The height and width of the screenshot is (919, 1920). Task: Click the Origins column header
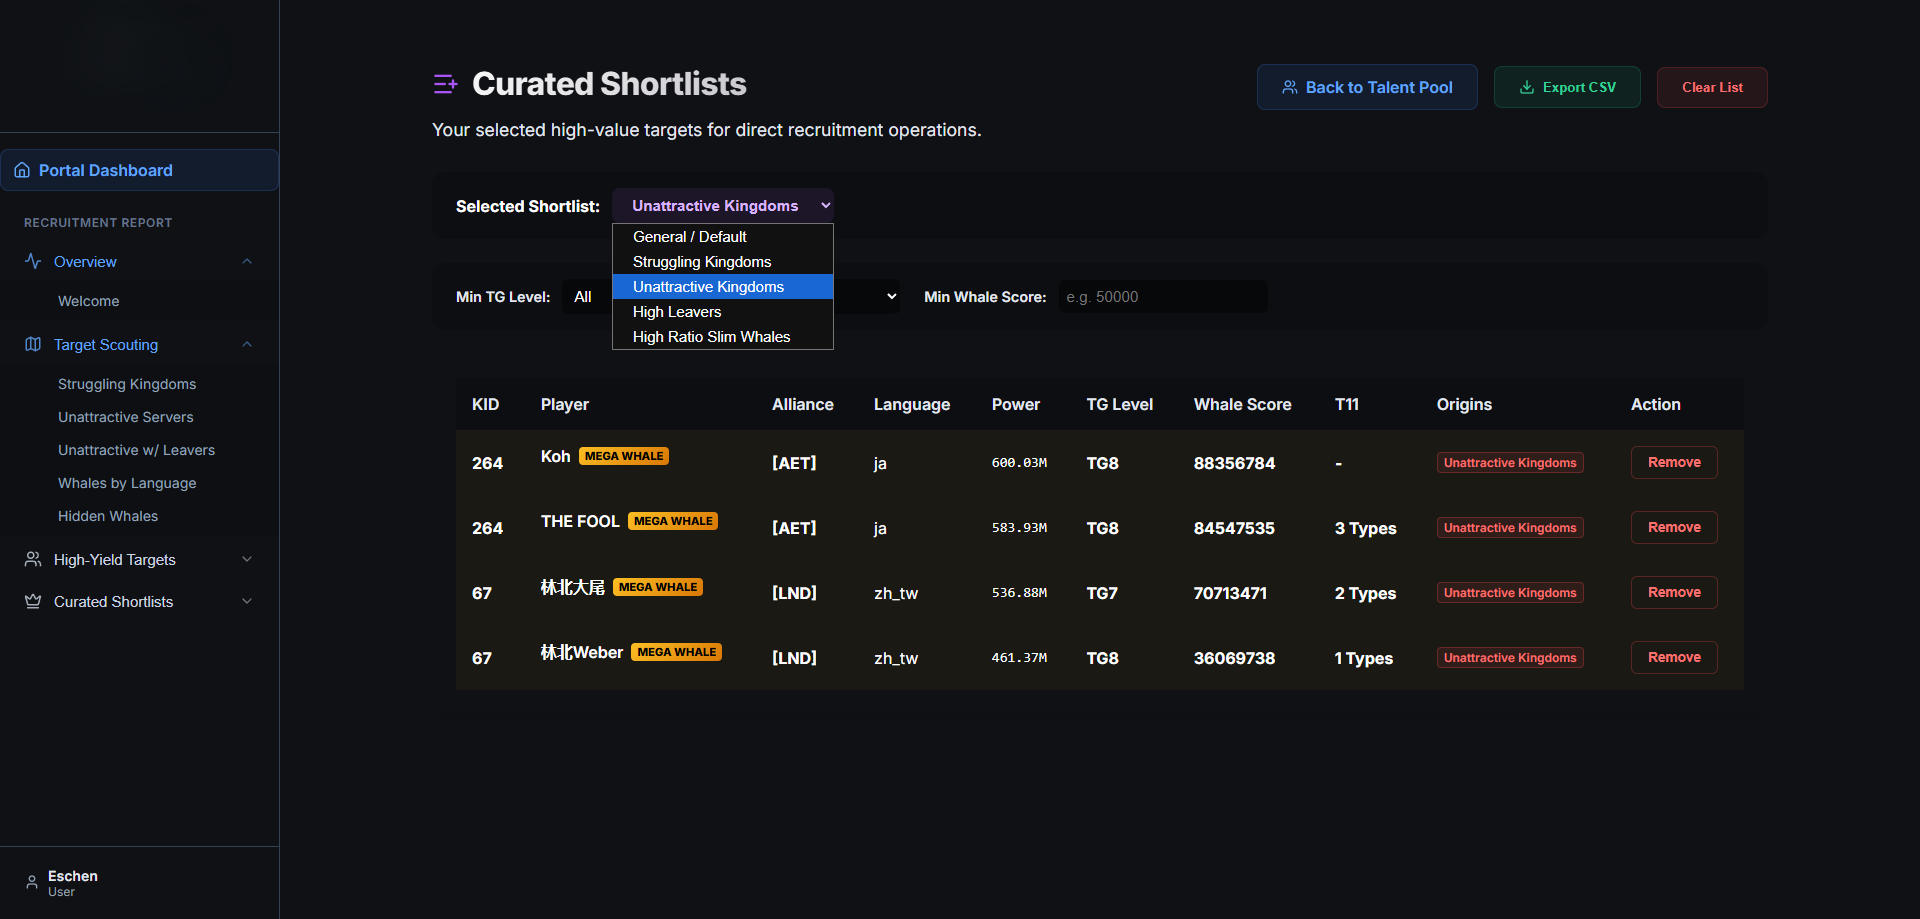(1464, 404)
